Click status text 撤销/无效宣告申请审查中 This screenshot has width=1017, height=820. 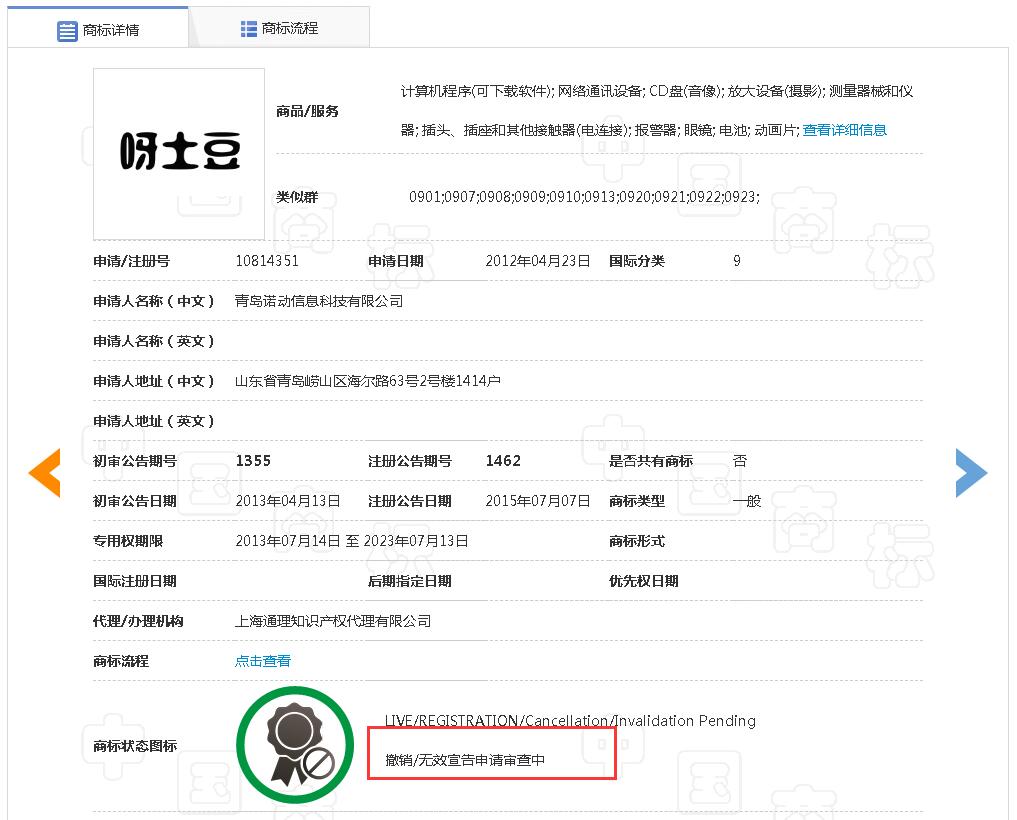tap(465, 760)
